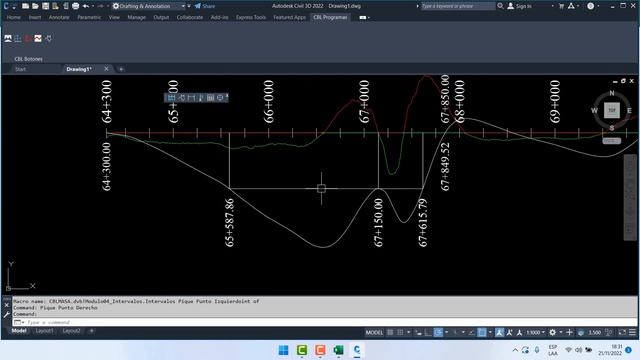The width and height of the screenshot is (640, 360).
Task: Click the Autodesk A triangle icon
Action: tap(571, 6)
